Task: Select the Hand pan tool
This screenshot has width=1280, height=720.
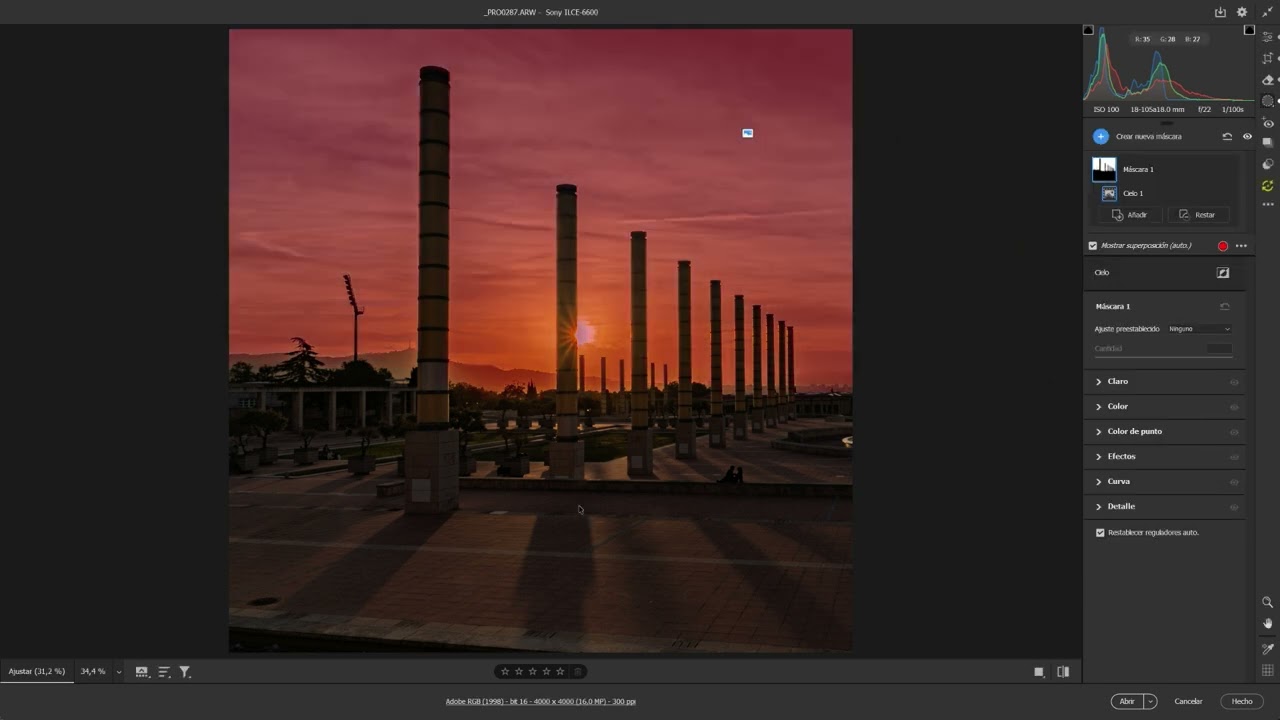Action: (1268, 623)
